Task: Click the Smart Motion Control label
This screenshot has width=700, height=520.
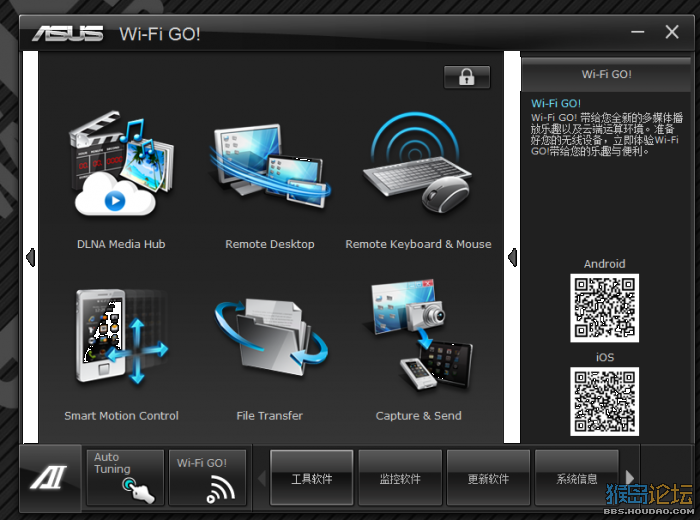Action: click(x=121, y=416)
